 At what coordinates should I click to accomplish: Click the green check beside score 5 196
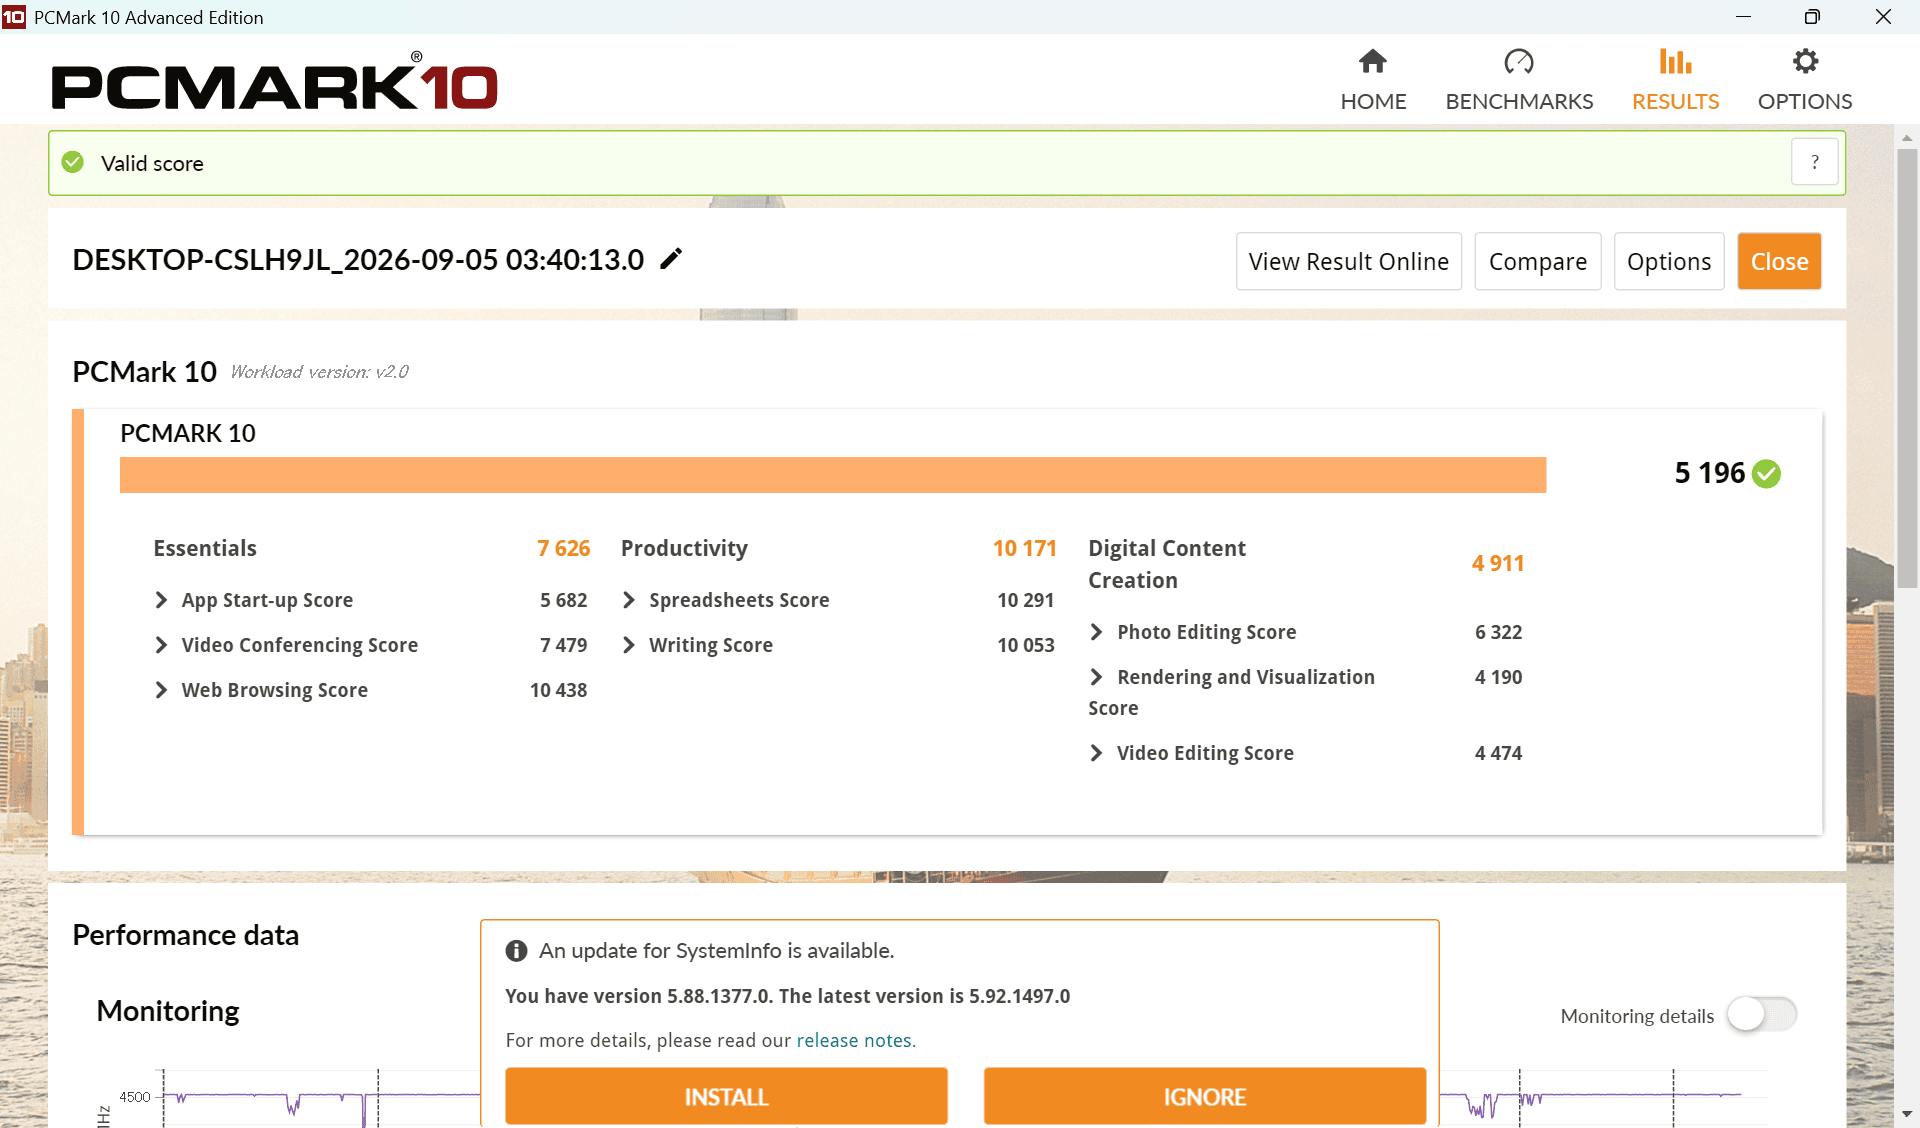click(1767, 473)
